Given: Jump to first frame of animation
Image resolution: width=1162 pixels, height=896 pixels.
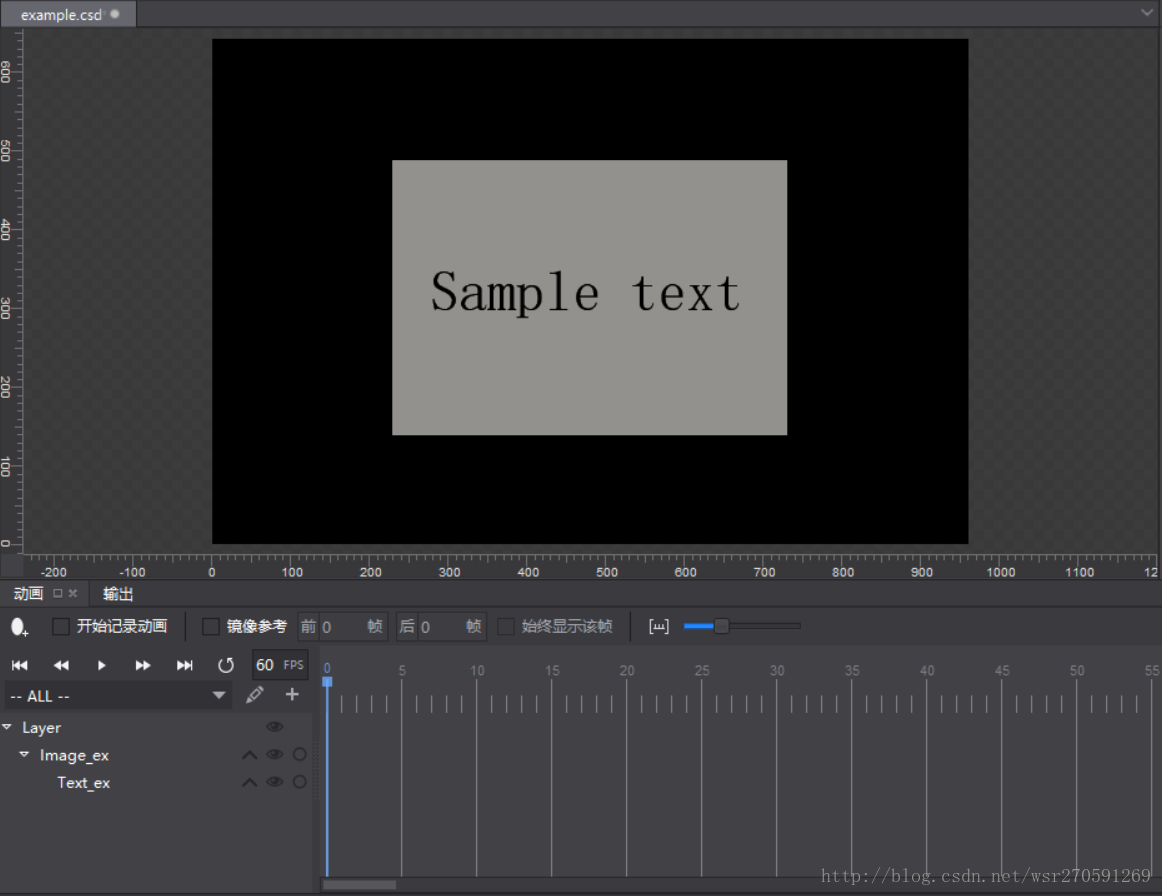Looking at the screenshot, I should [x=20, y=665].
